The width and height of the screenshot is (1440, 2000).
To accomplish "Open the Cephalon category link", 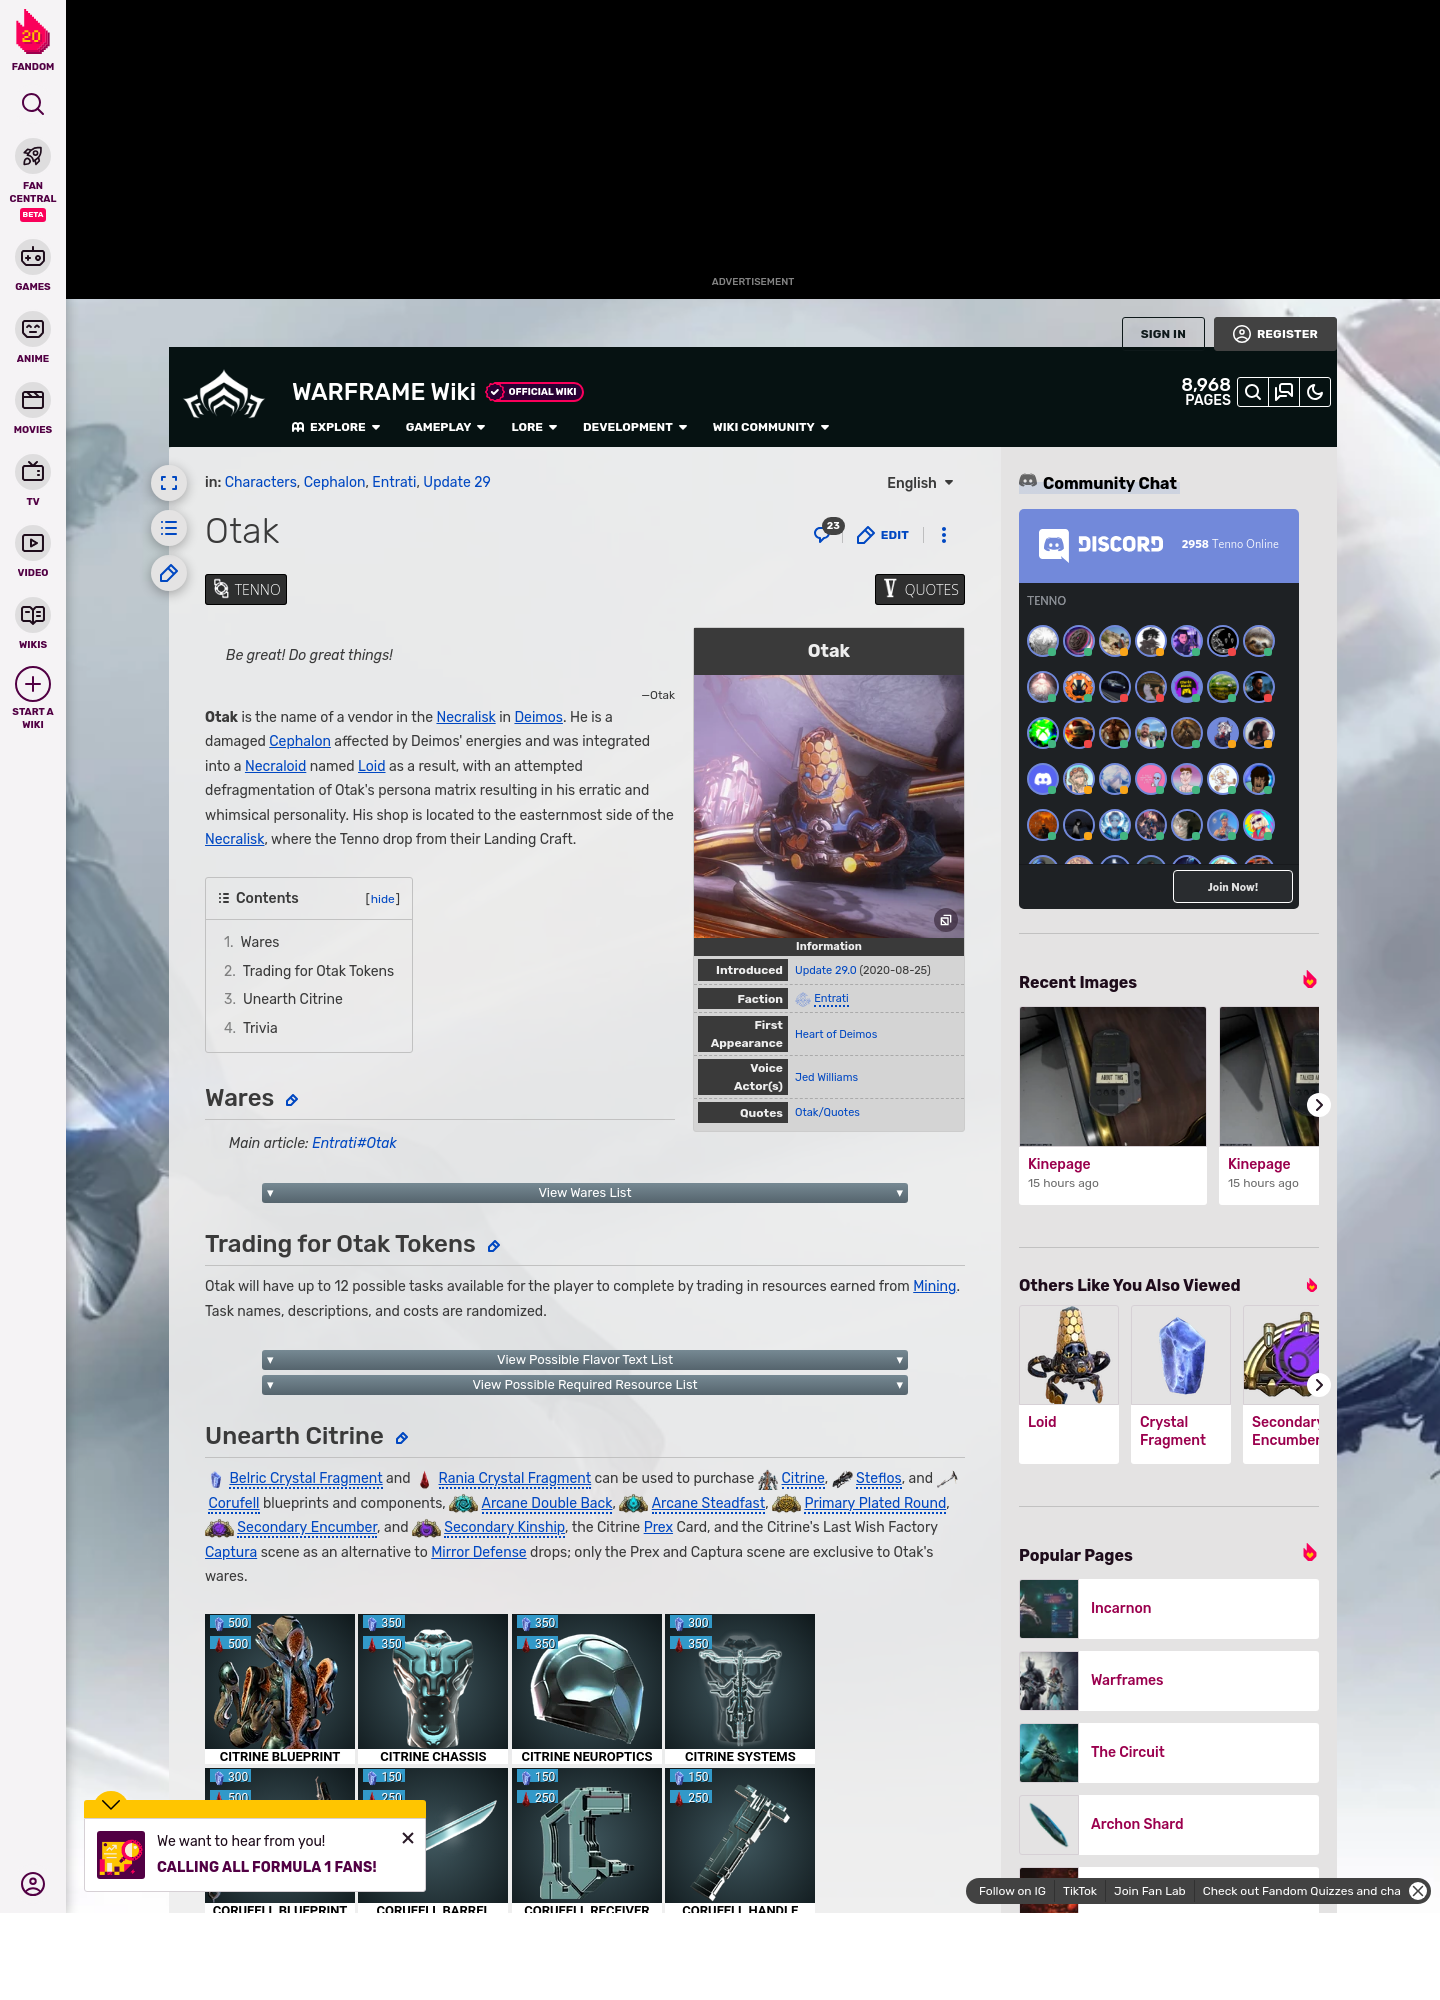I will point(334,482).
